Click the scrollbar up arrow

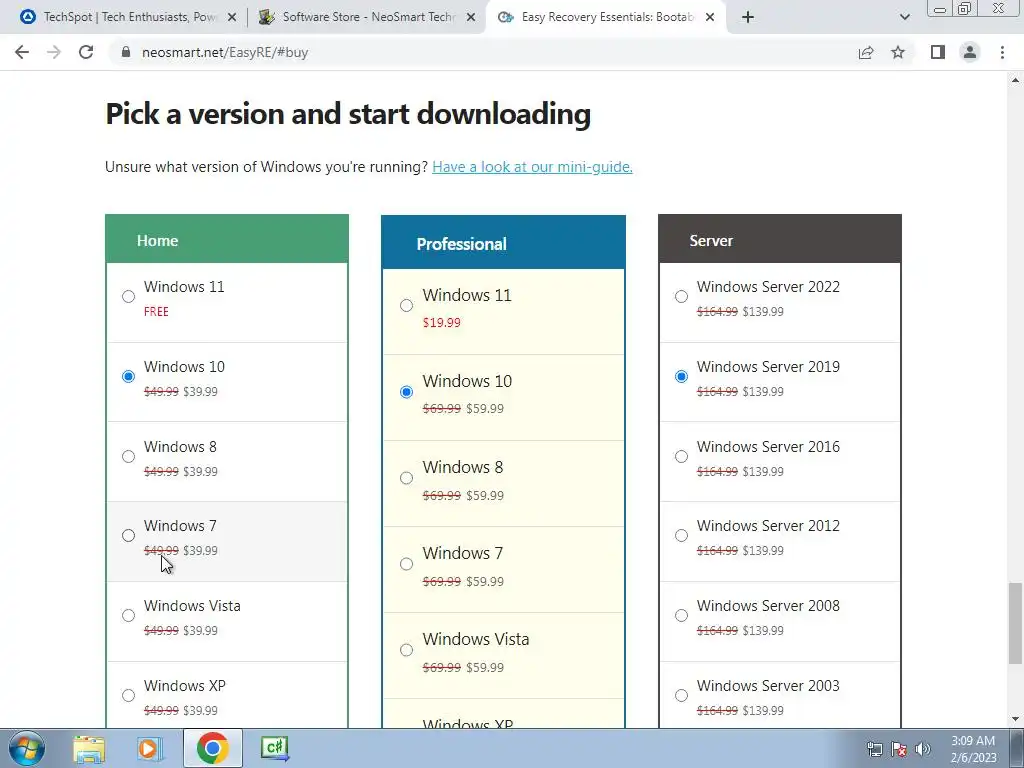click(x=1015, y=80)
